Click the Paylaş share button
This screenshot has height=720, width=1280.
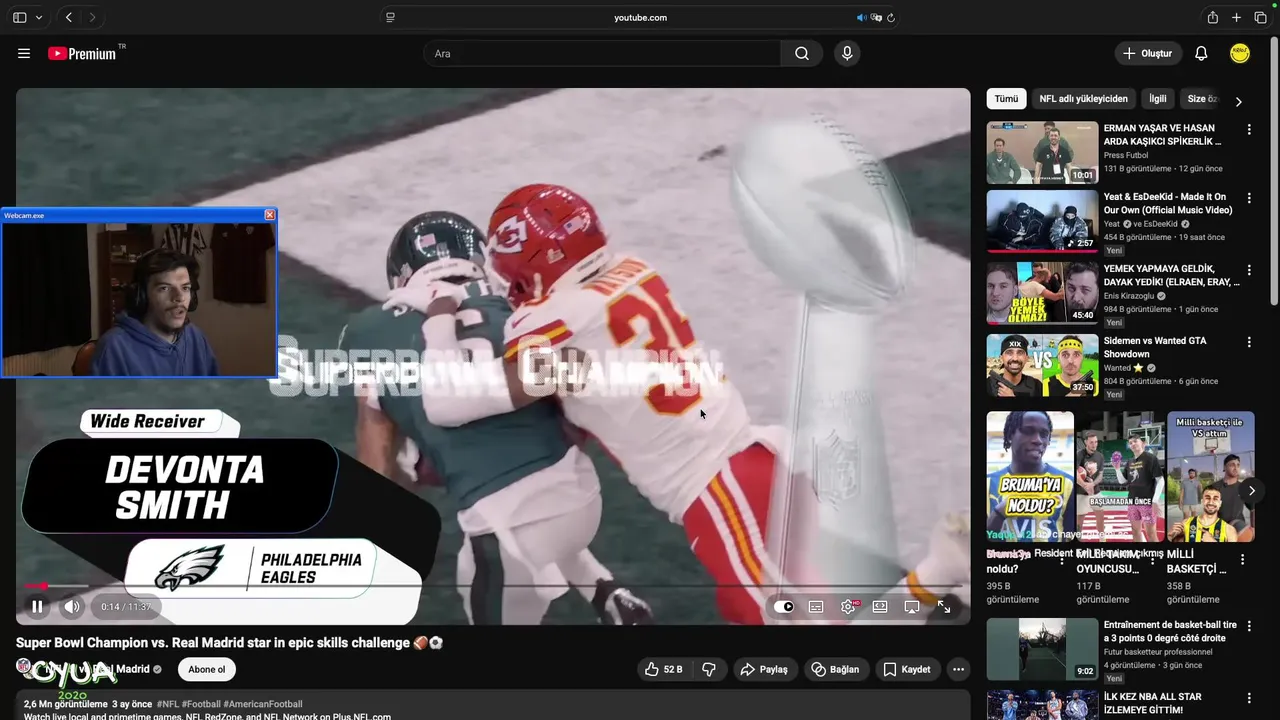pos(765,669)
